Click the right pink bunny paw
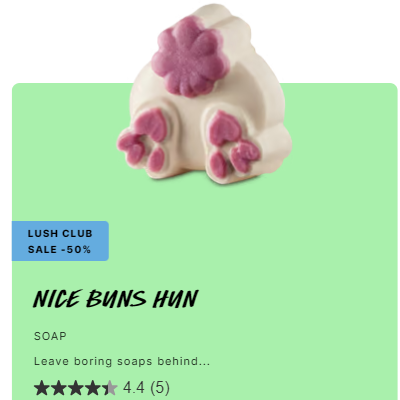Screen dimensions: 400x400 [x=233, y=144]
